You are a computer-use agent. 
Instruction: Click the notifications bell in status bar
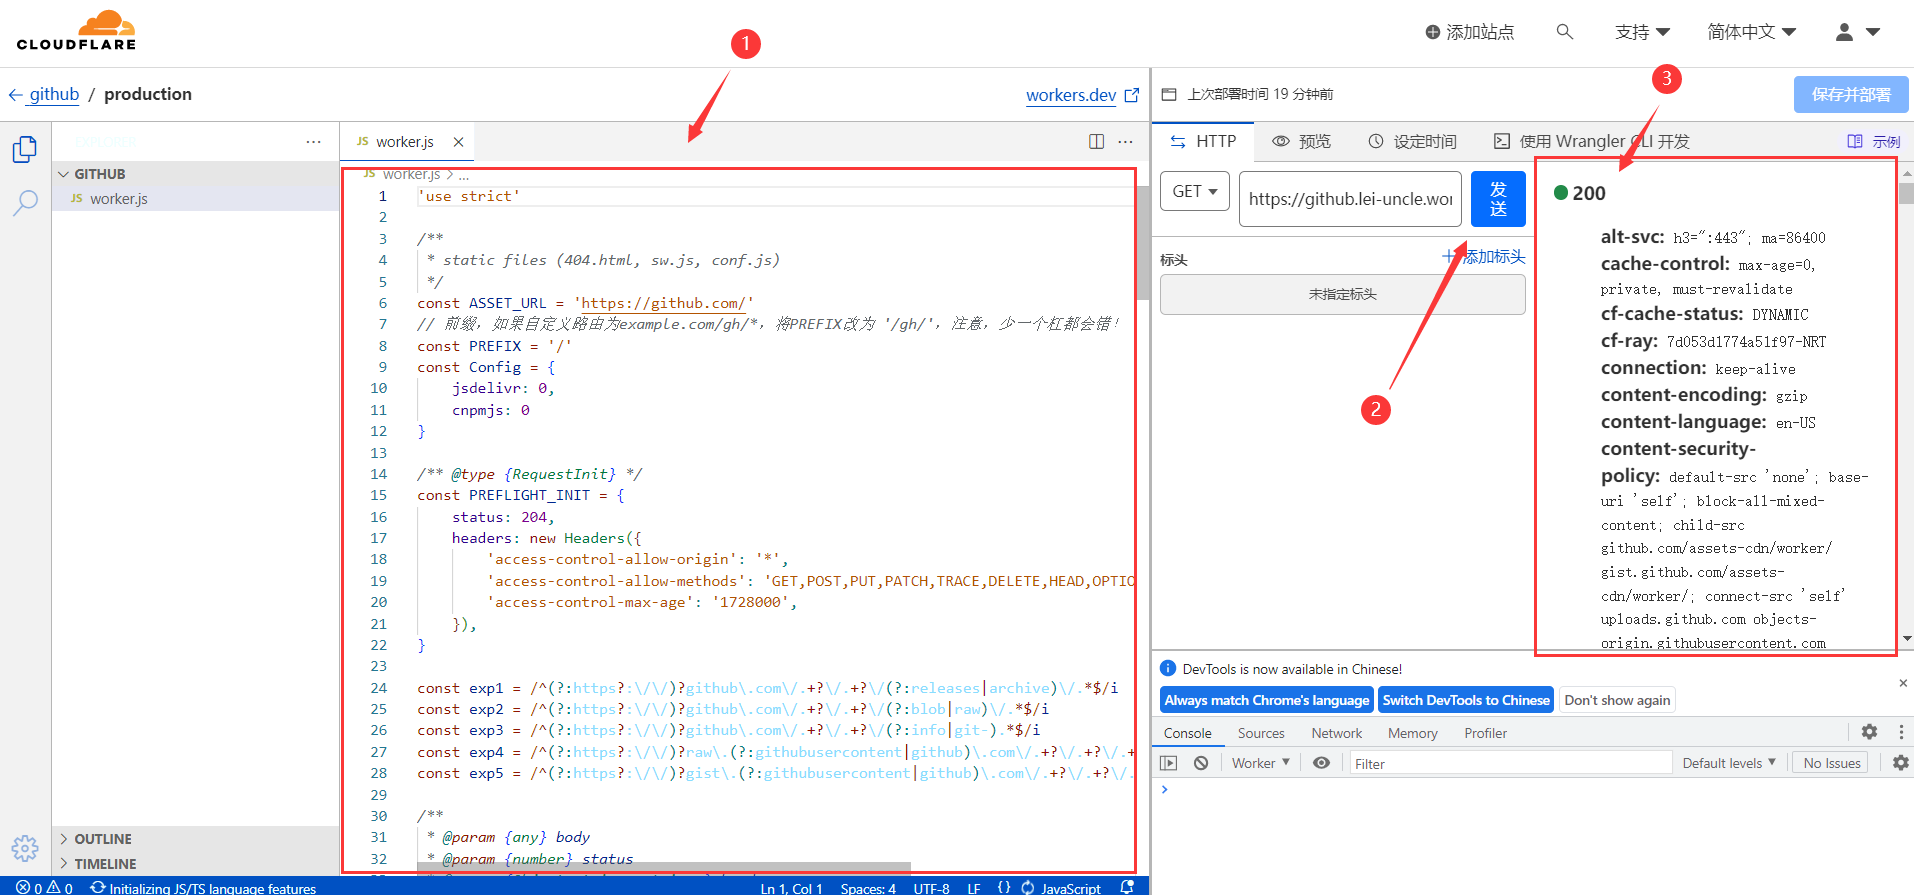(x=1127, y=887)
